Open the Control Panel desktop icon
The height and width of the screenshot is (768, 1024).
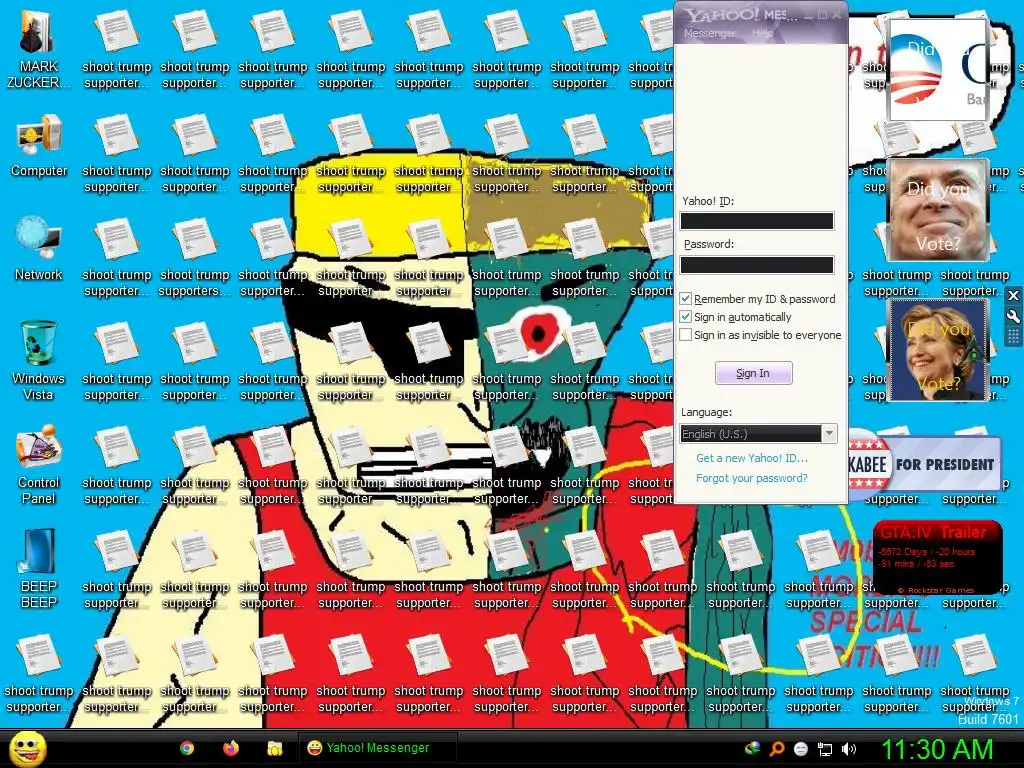click(39, 465)
